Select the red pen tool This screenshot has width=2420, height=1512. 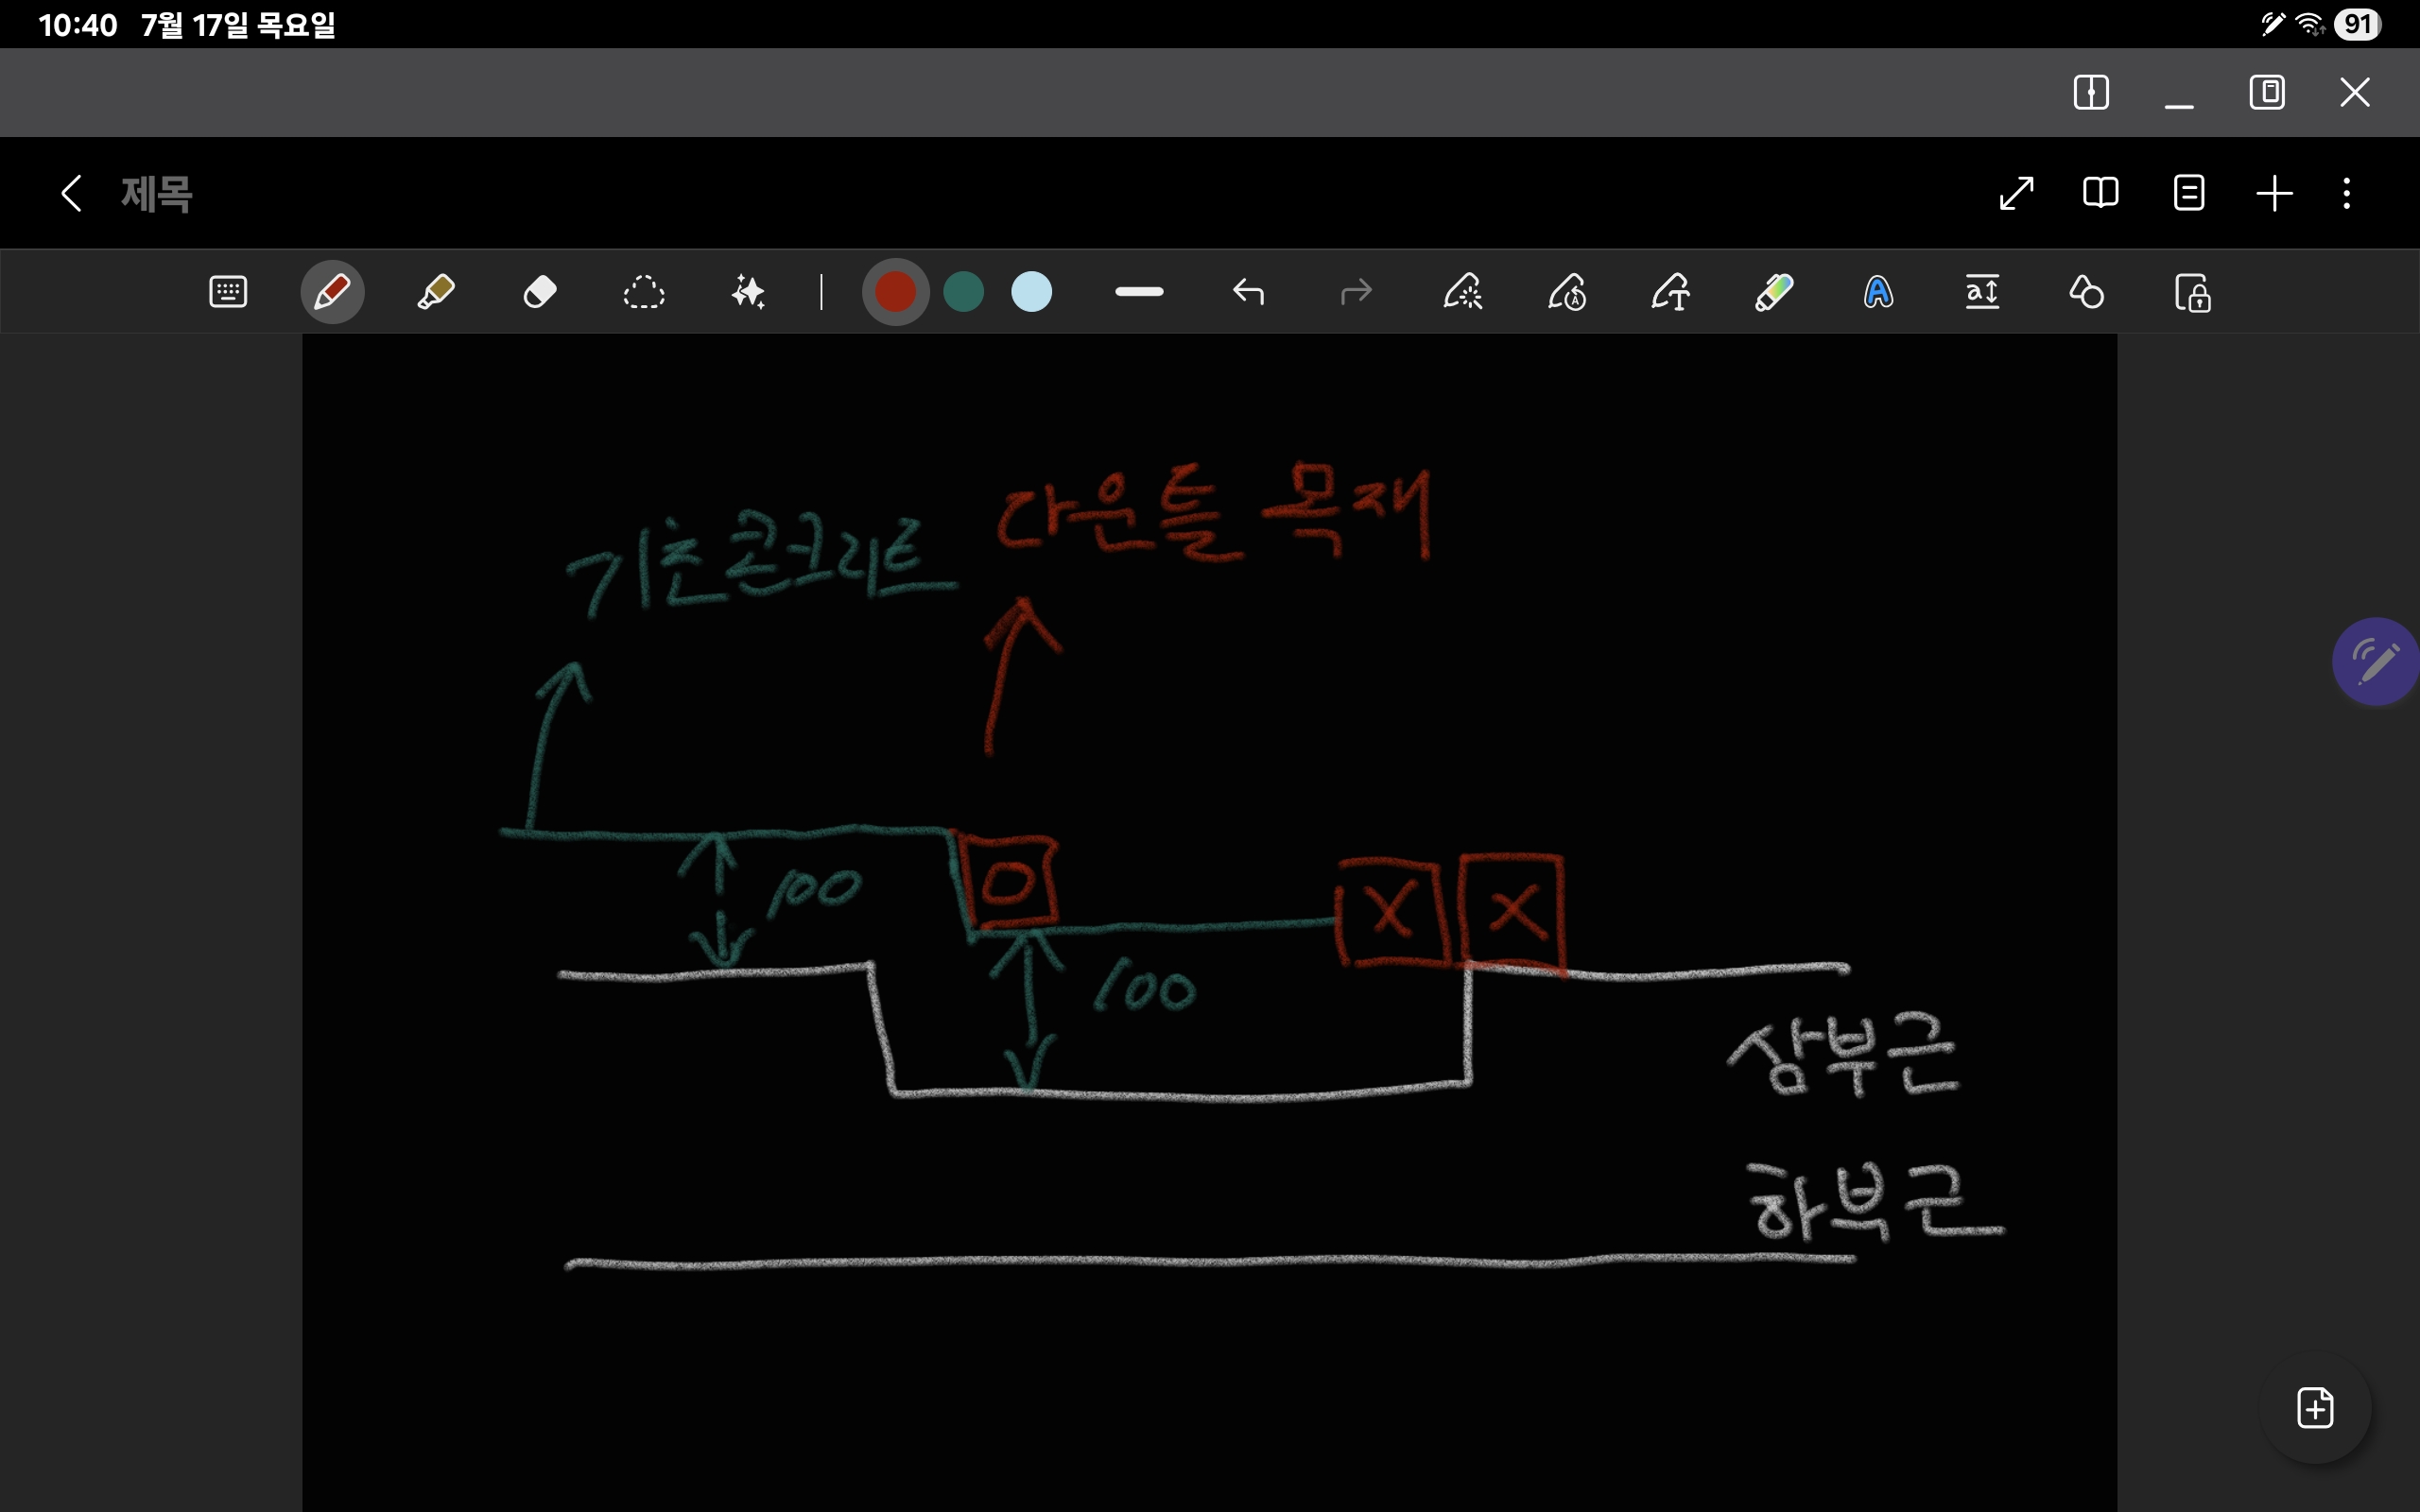coord(332,292)
